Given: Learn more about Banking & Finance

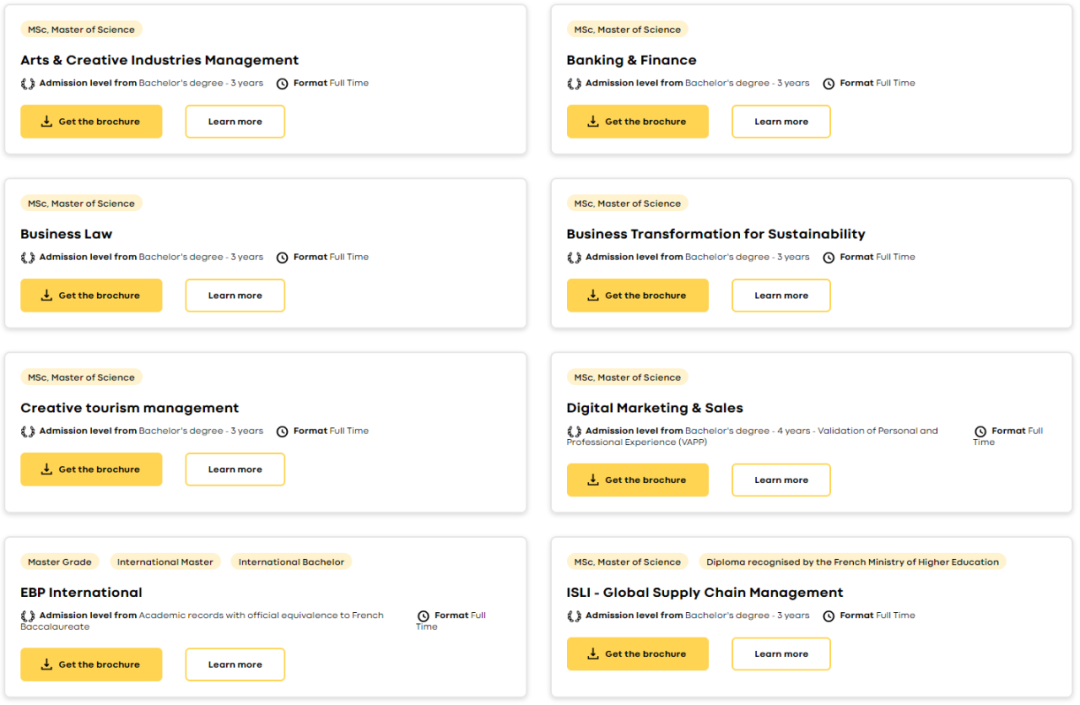Looking at the screenshot, I should [780, 122].
